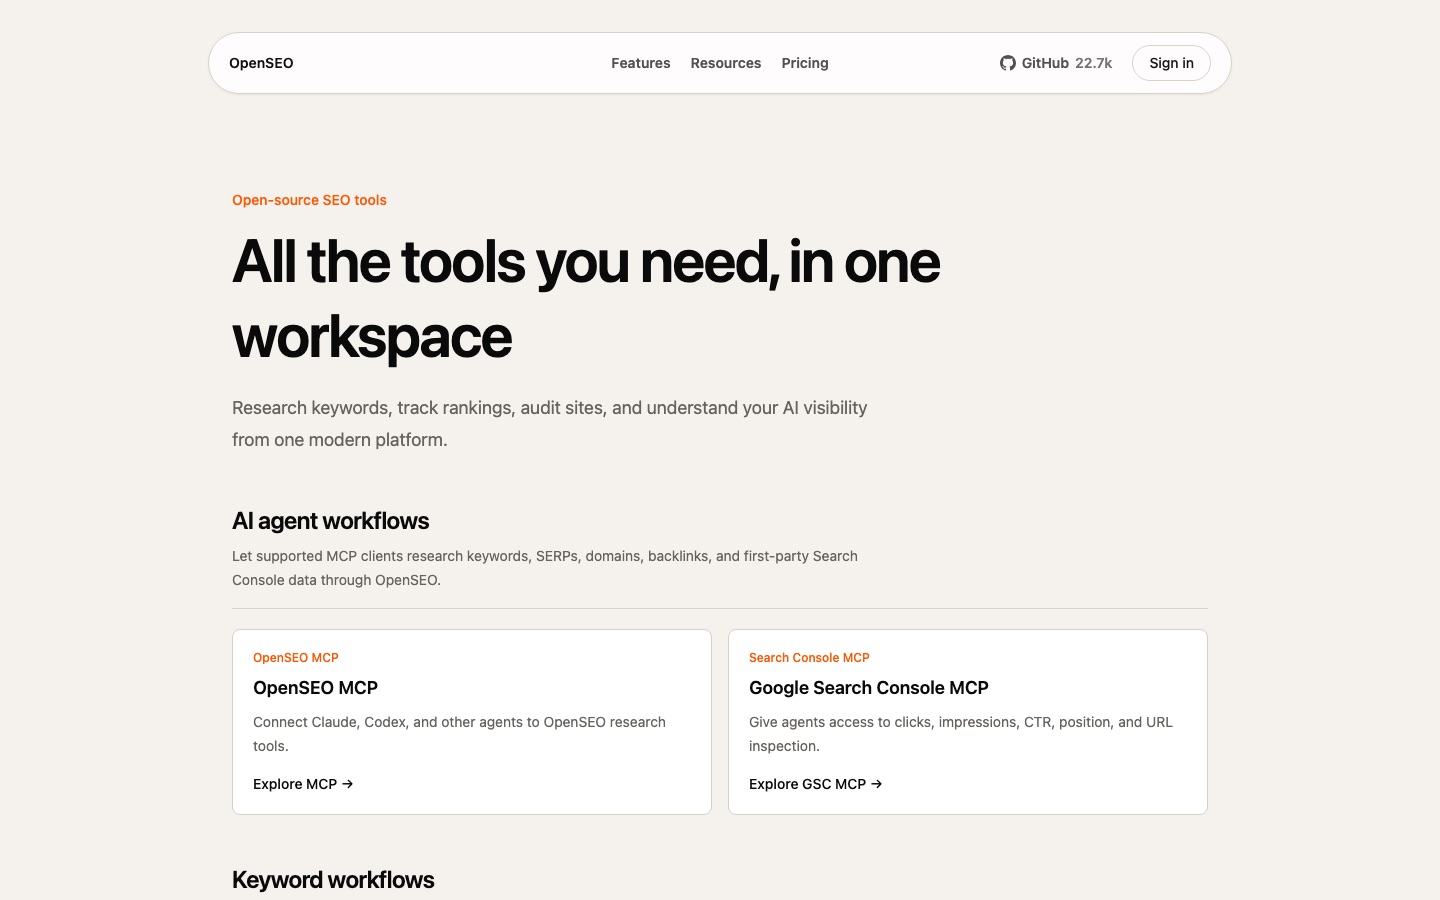
Task: Click the 'Connect Claude, Codex' card description
Action: click(x=459, y=734)
